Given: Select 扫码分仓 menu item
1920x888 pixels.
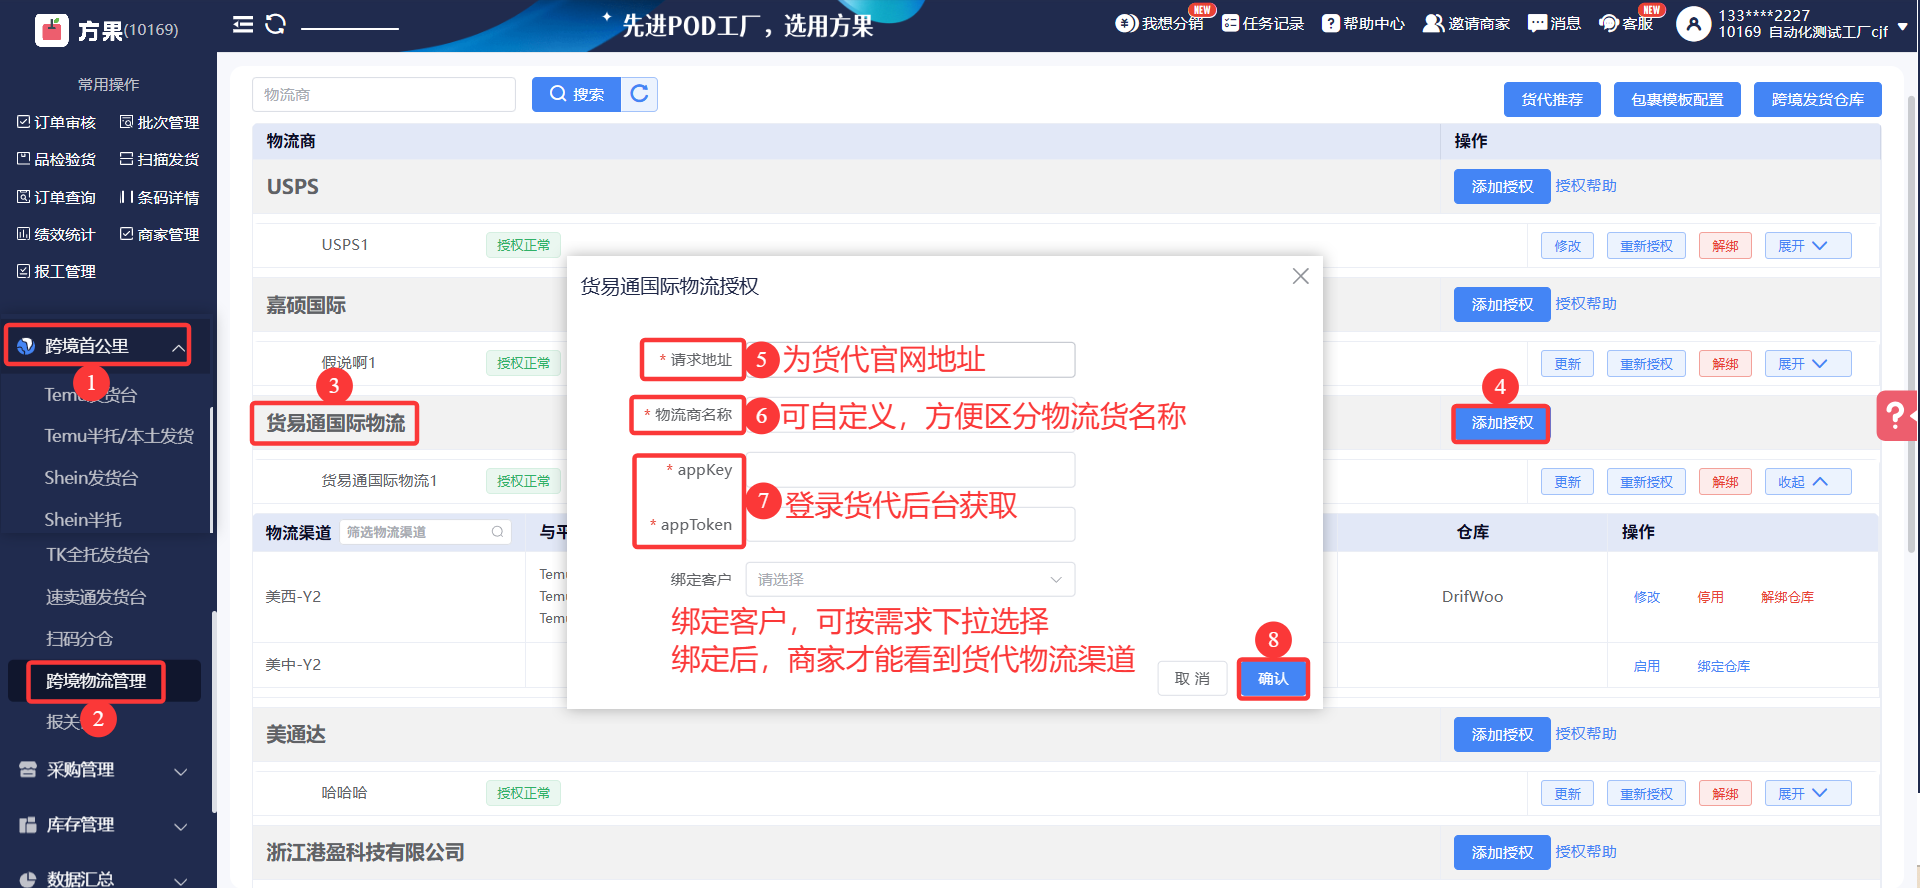Looking at the screenshot, I should (79, 639).
